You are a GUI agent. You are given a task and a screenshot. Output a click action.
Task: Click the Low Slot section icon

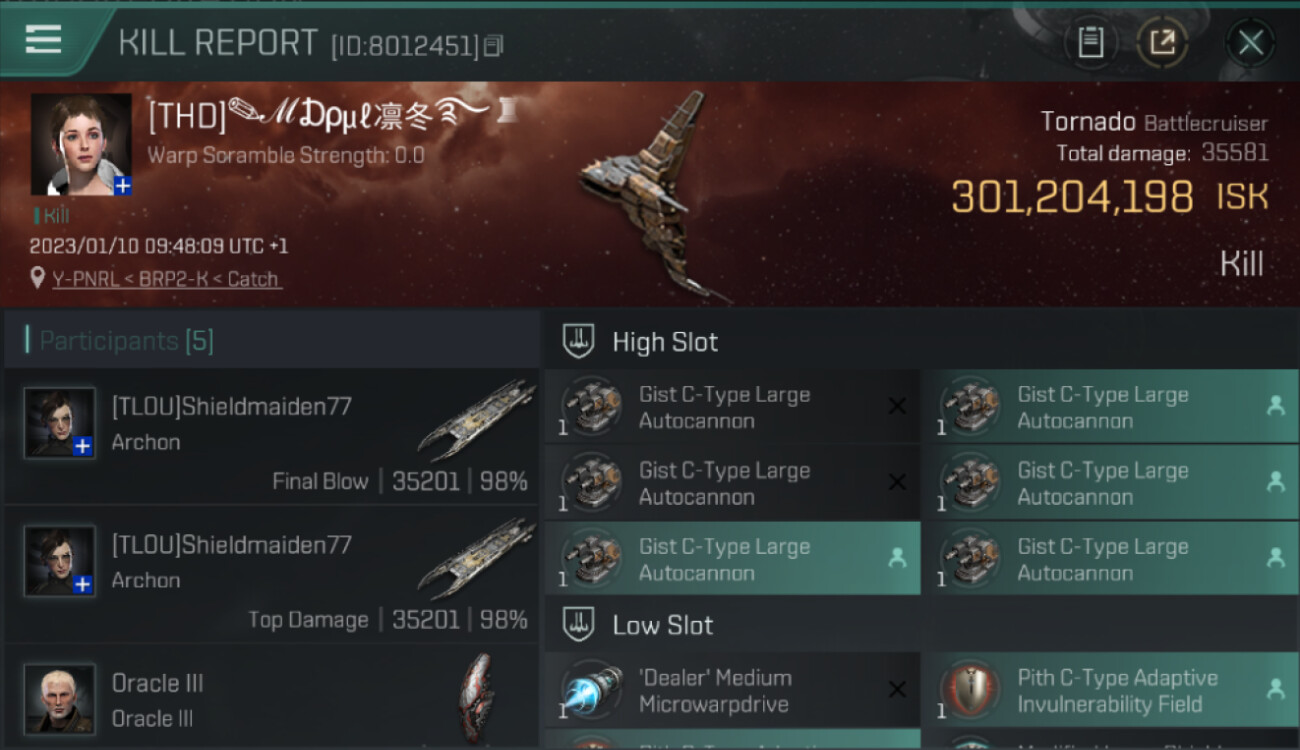pyautogui.click(x=579, y=625)
